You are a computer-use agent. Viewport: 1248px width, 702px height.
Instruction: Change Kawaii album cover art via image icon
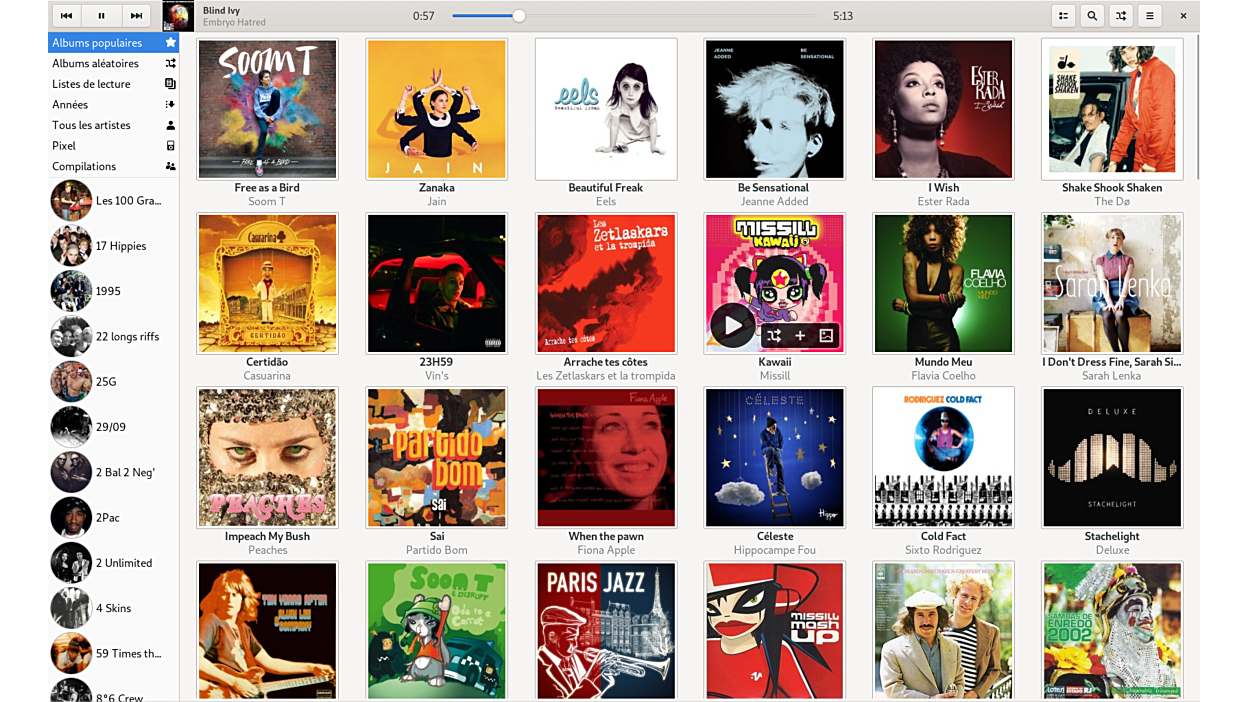click(x=826, y=336)
